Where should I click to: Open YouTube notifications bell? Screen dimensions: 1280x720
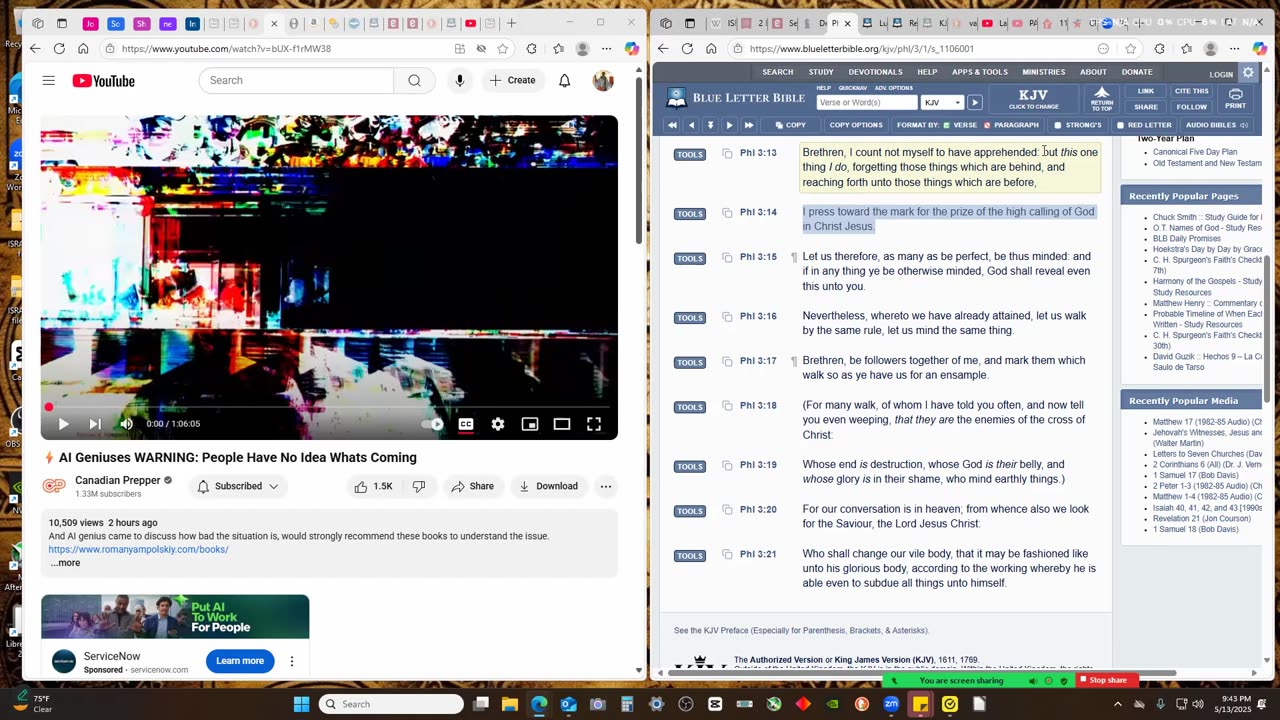pyautogui.click(x=565, y=80)
